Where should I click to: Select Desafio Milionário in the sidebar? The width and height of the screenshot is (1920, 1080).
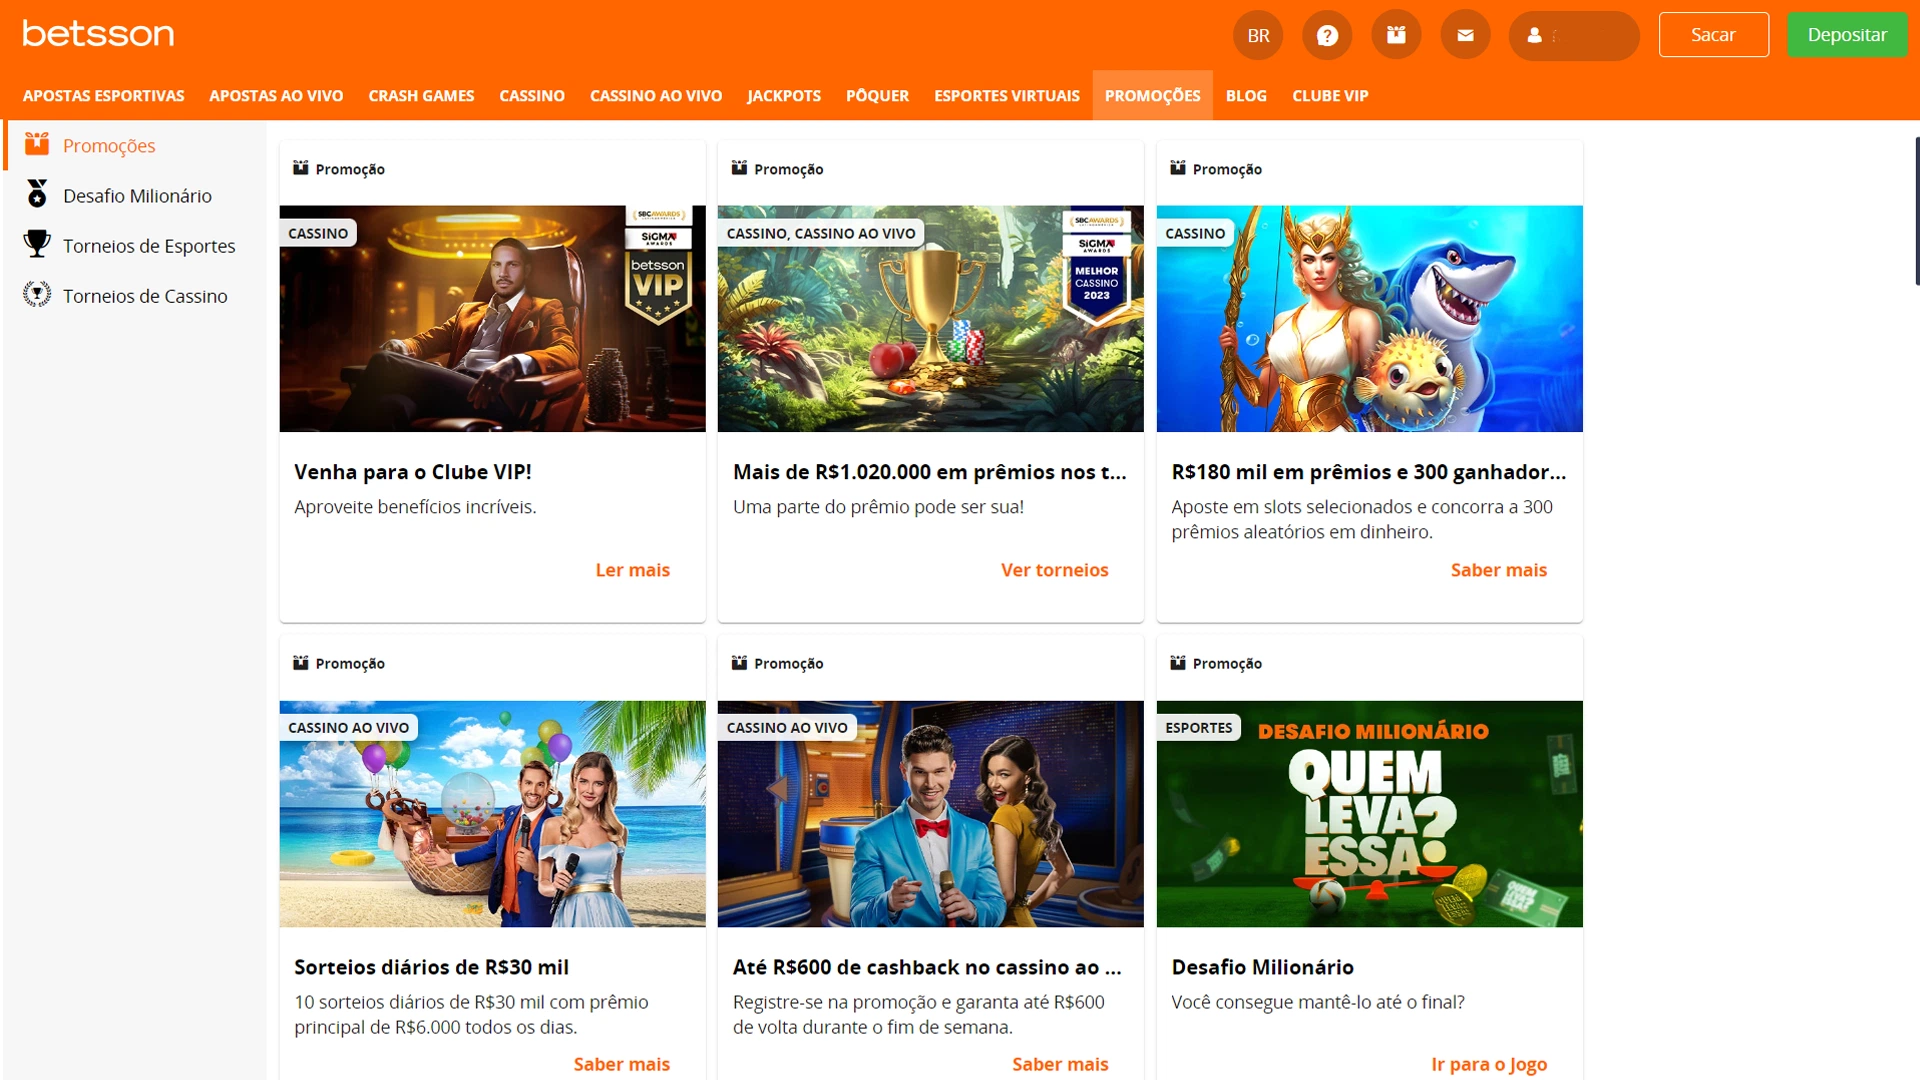point(137,196)
